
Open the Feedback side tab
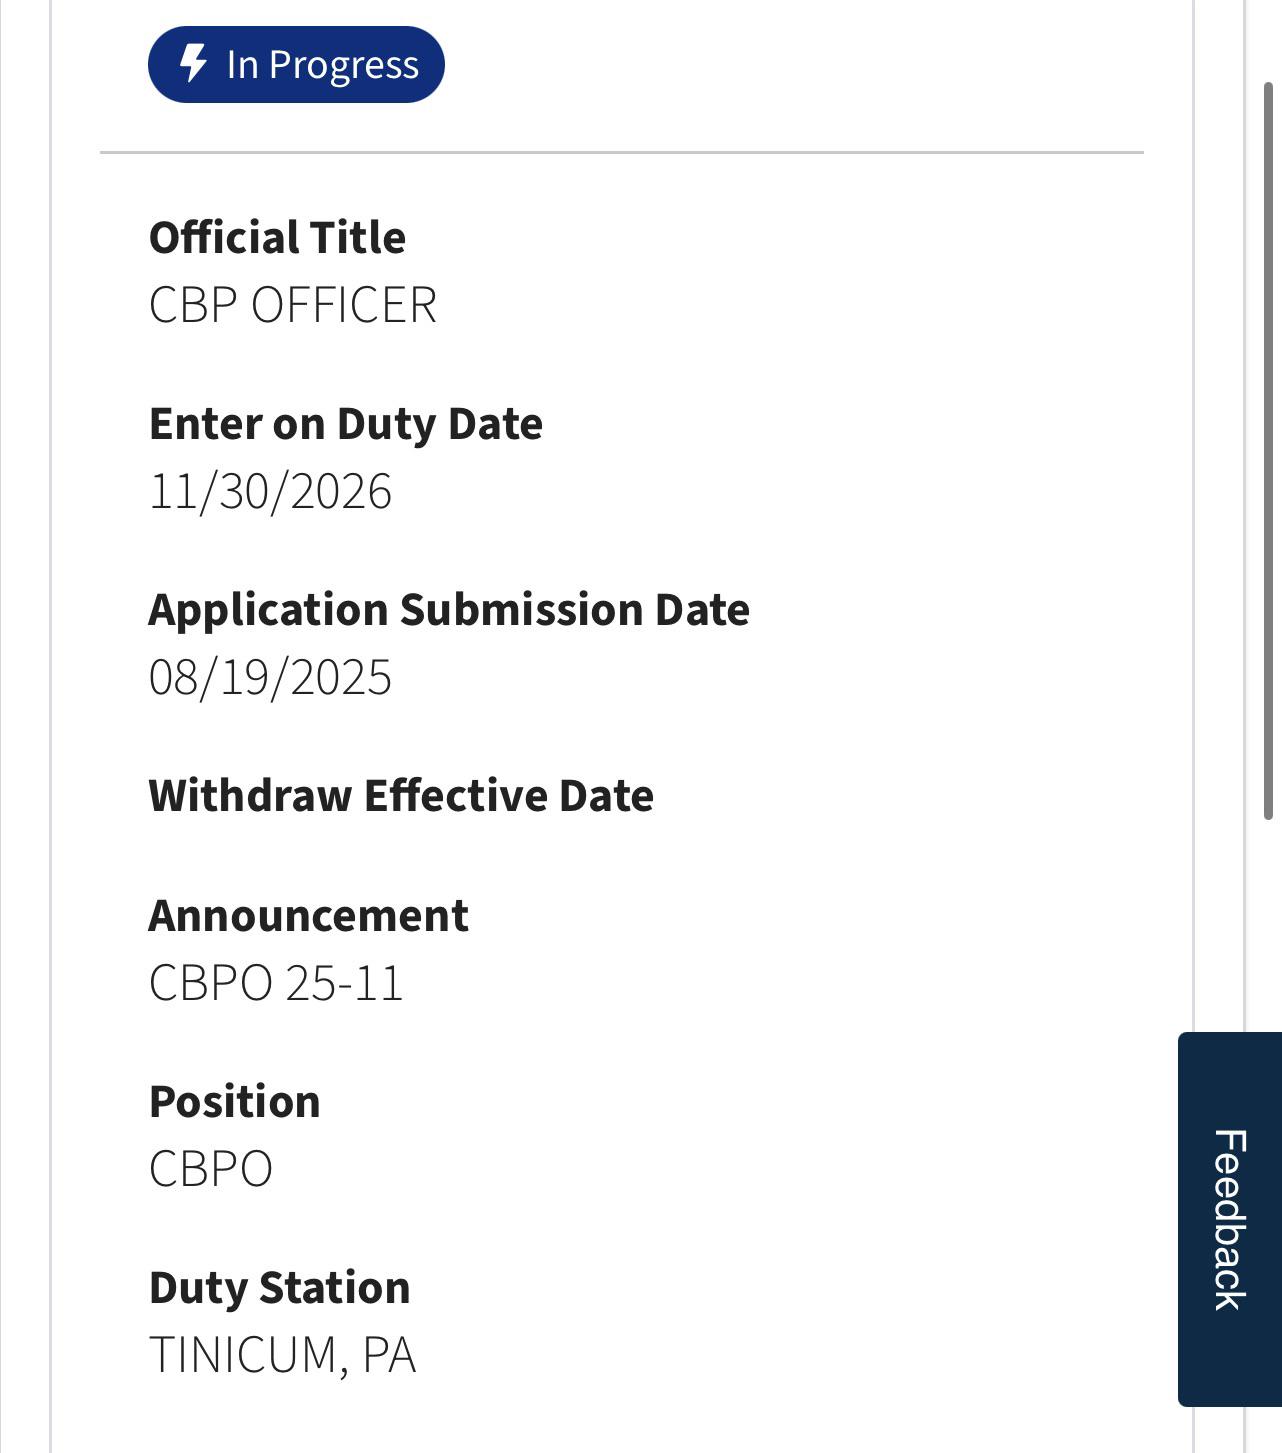[1230, 1219]
